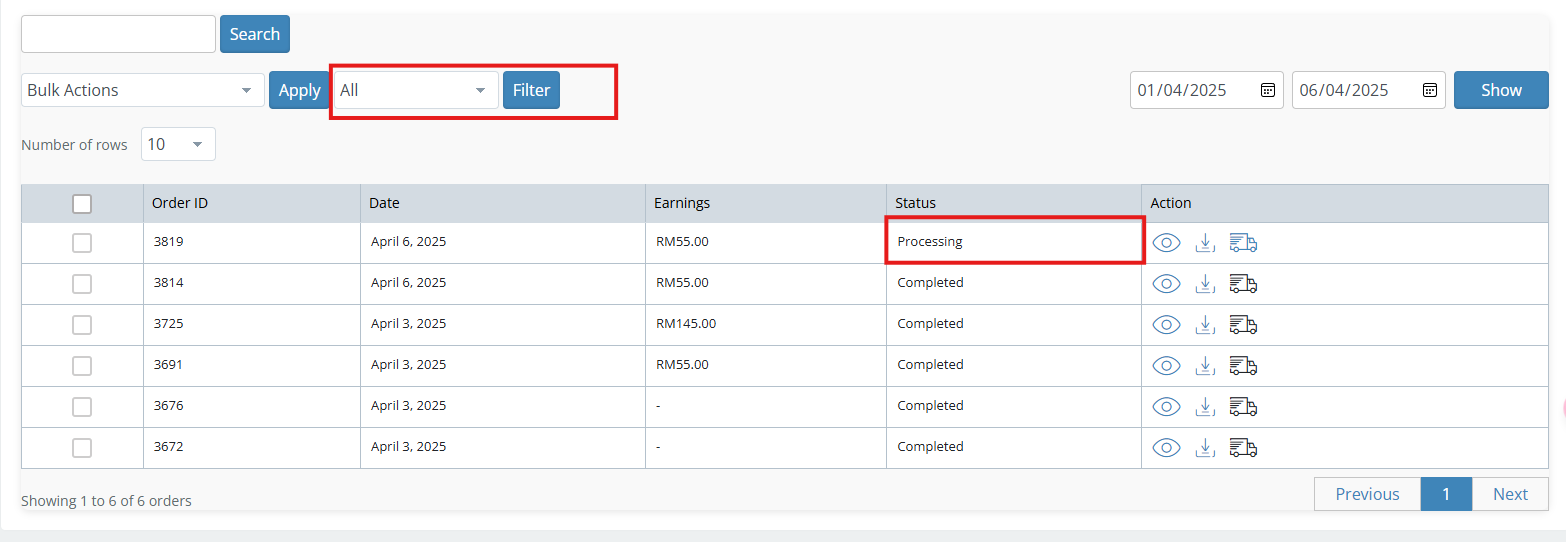Click Show button for date range
Screen dimensions: 1566x542
[x=1501, y=90]
